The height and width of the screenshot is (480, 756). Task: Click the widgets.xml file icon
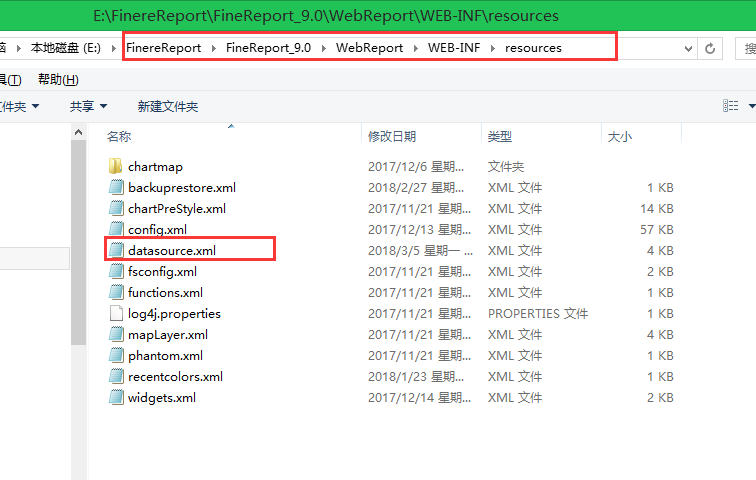coord(116,398)
